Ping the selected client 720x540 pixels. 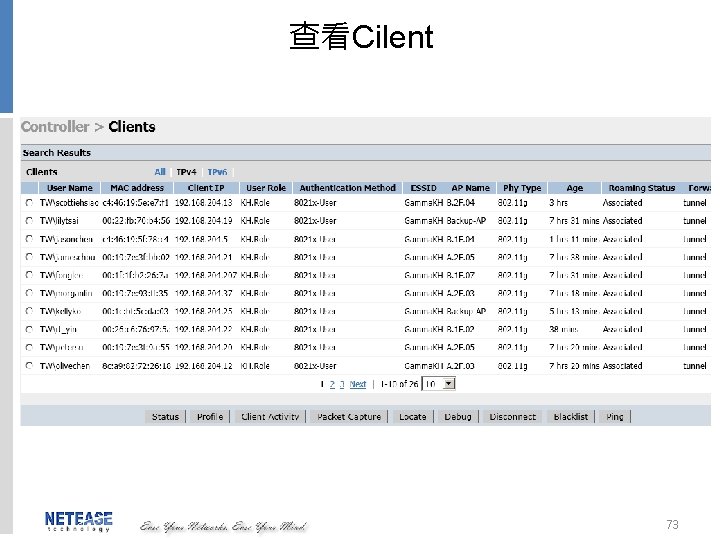coord(615,417)
